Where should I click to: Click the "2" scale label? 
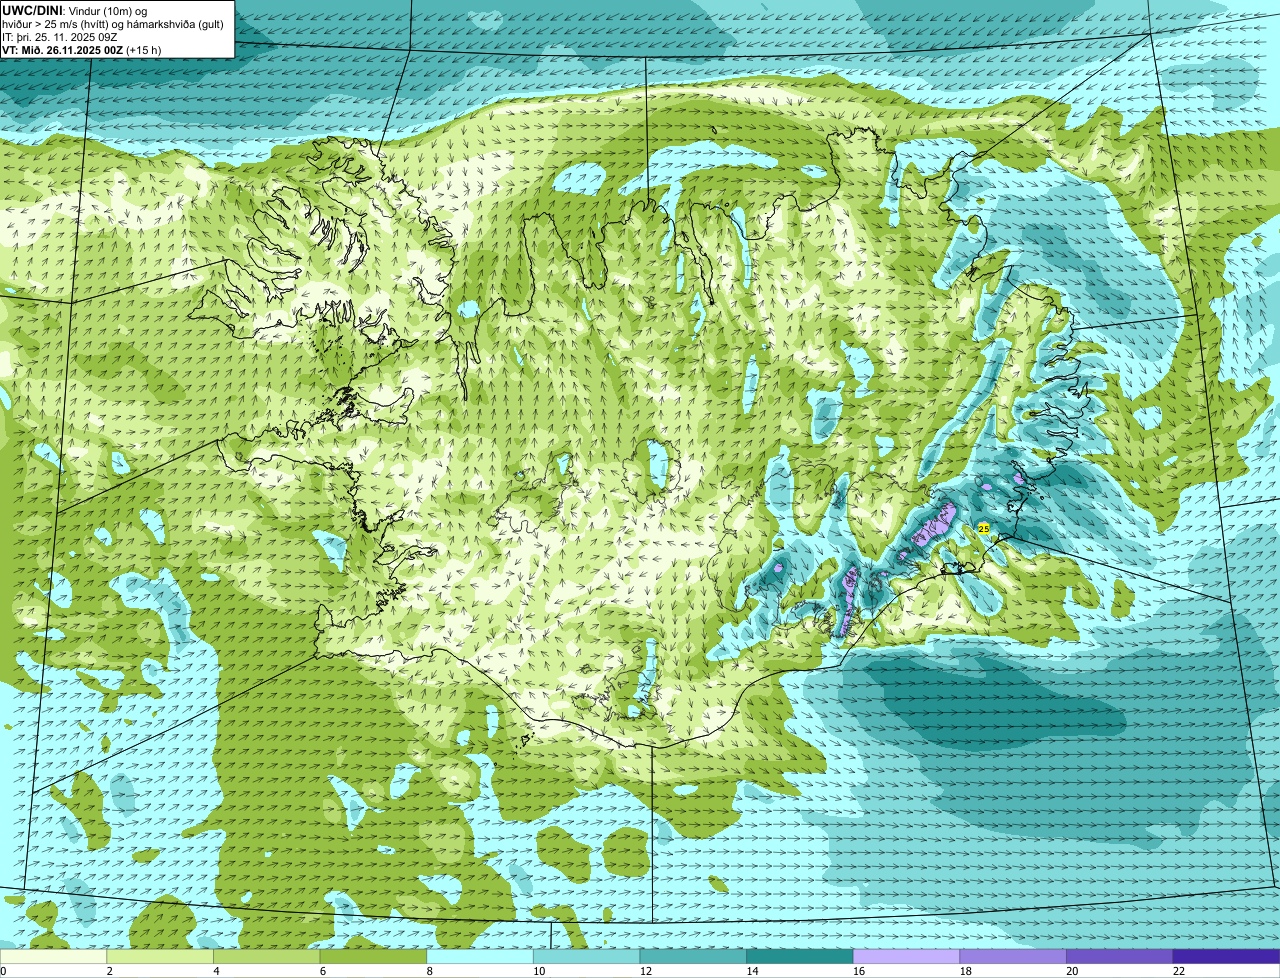pos(108,971)
